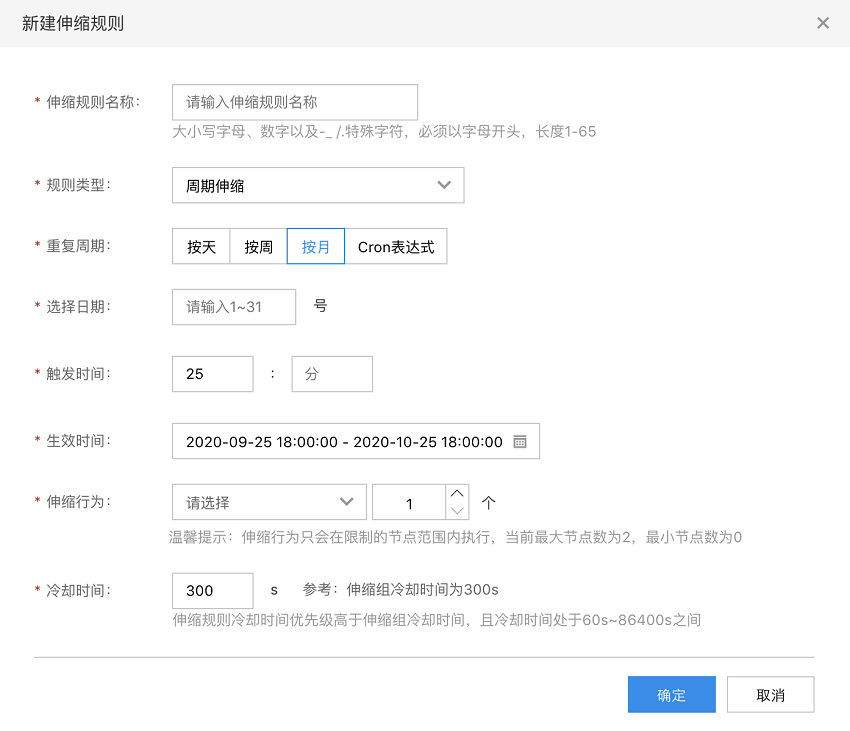Select the 按天 repeat period option
Viewport: 850px width, 731px height.
point(201,246)
